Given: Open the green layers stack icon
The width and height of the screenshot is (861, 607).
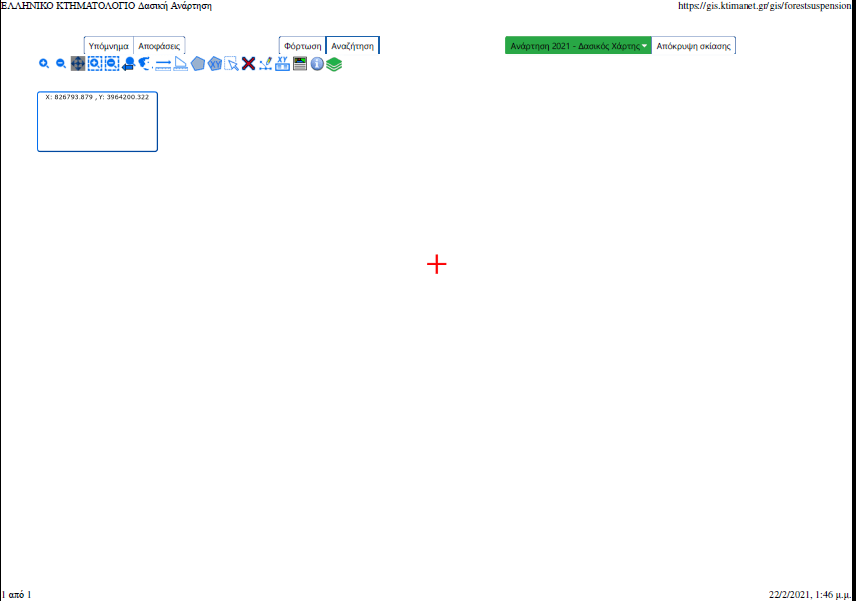Looking at the screenshot, I should [x=334, y=64].
